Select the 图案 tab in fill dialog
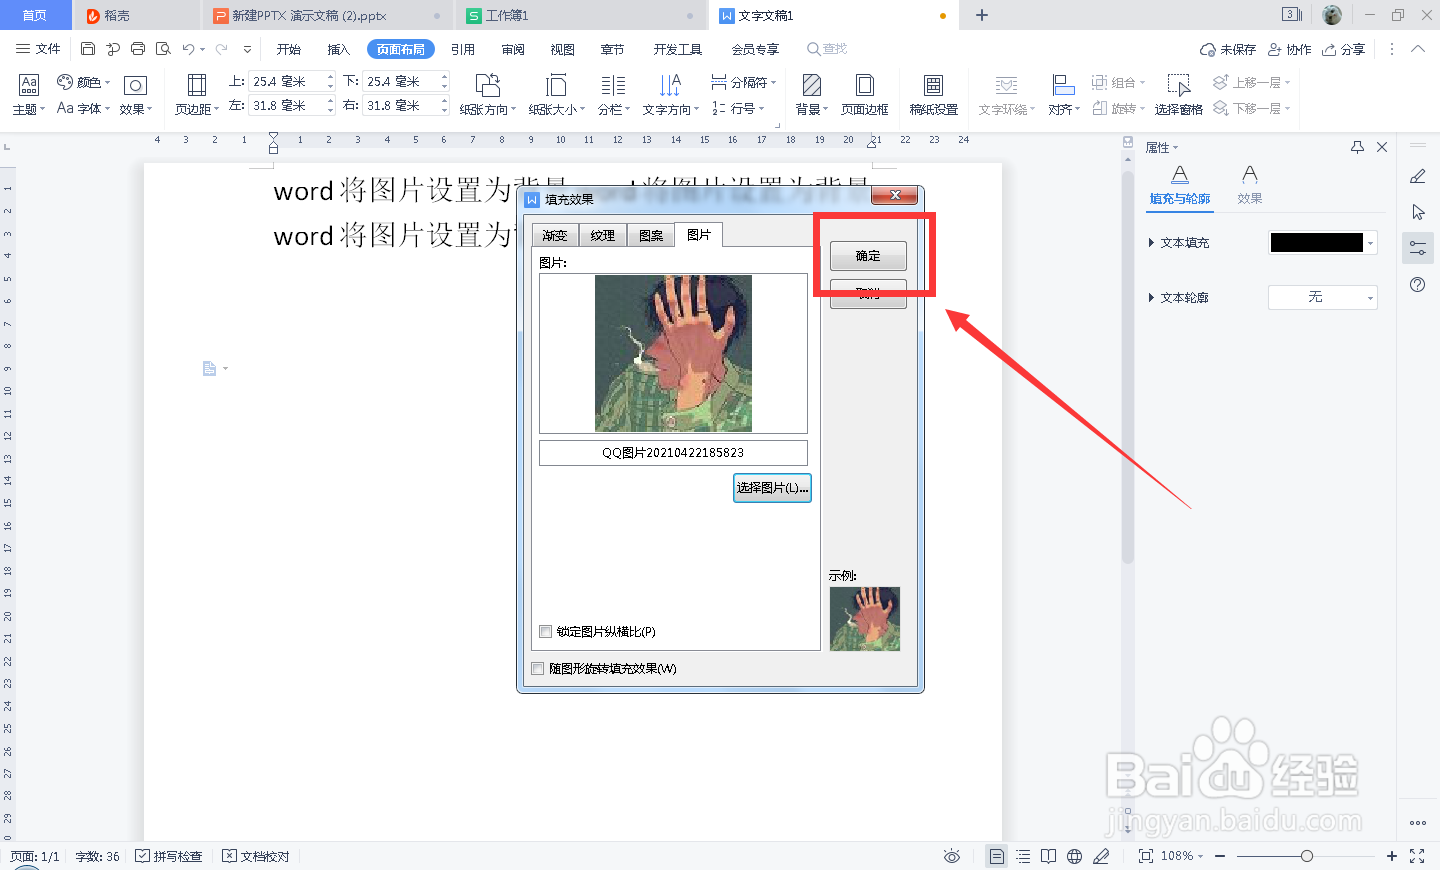 click(651, 235)
